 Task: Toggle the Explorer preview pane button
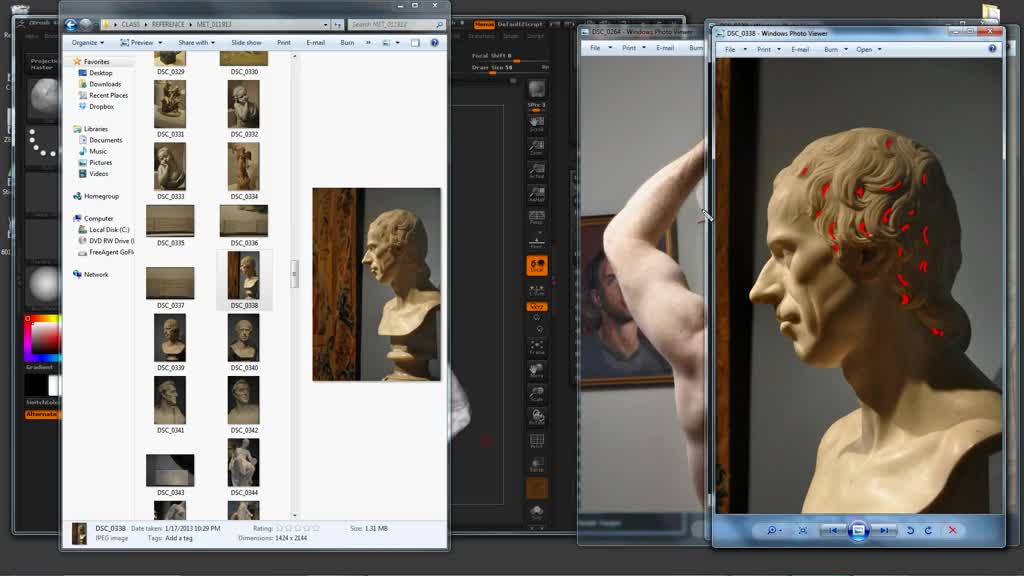[x=415, y=43]
